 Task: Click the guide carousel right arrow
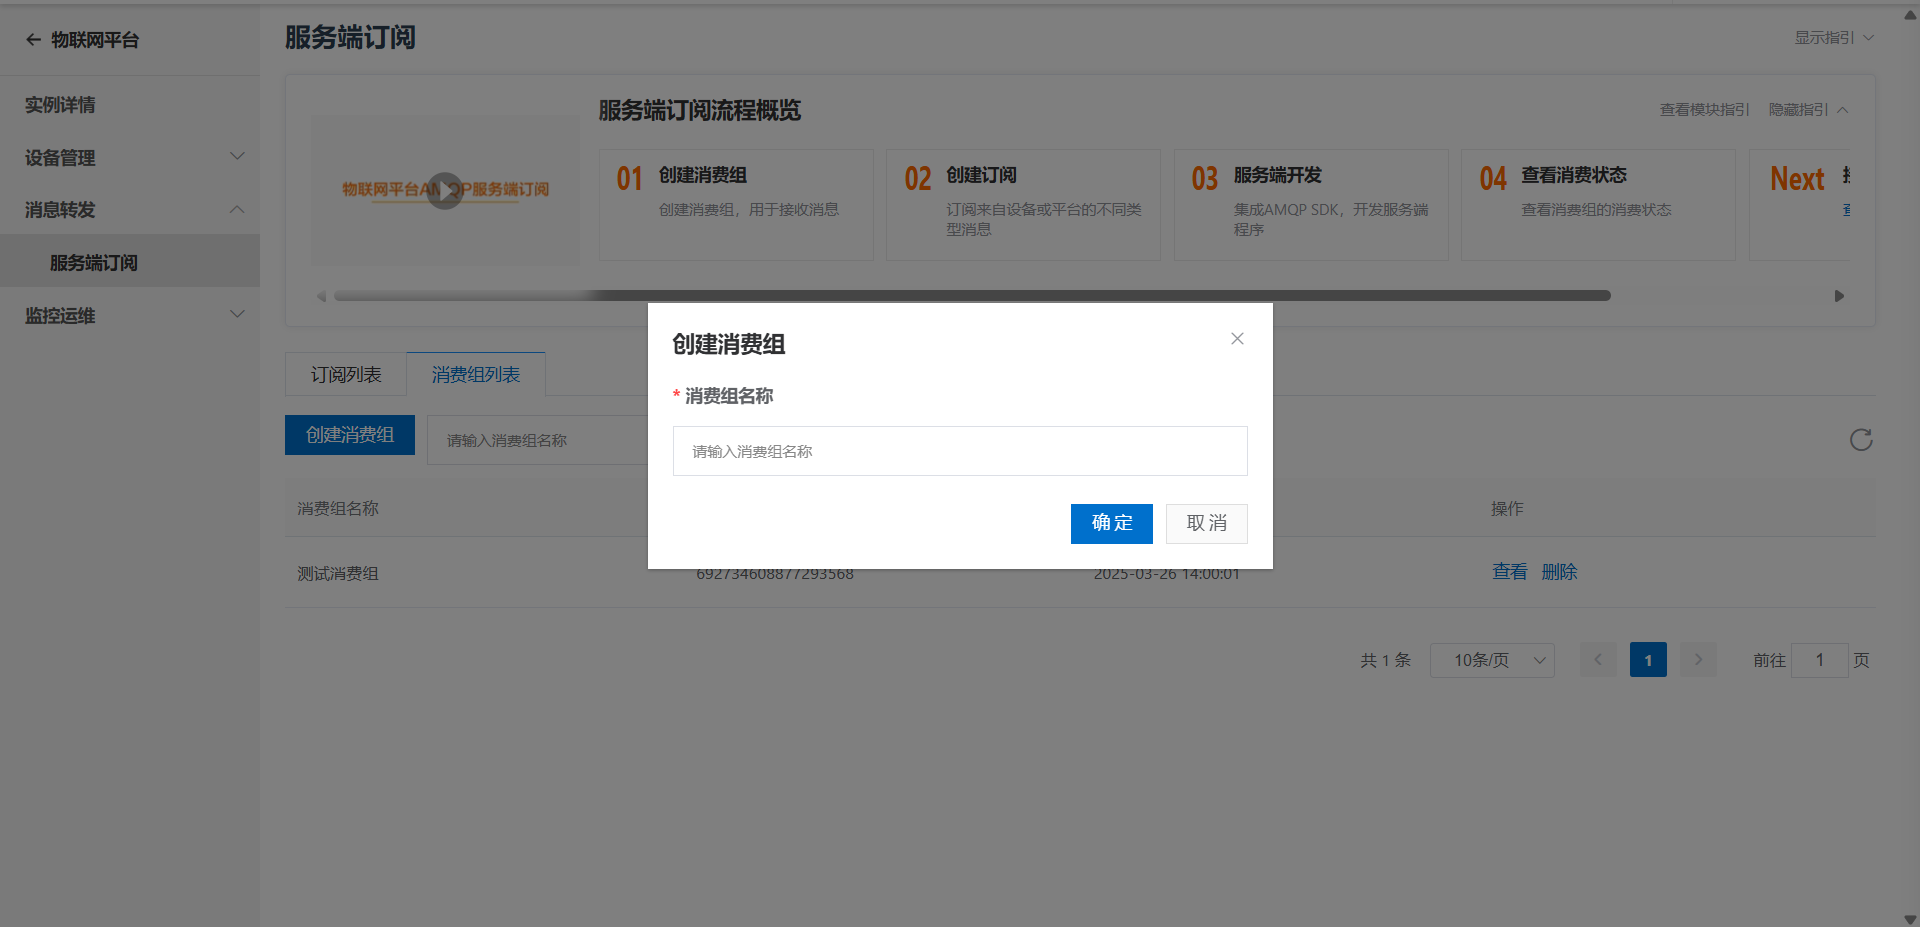point(1839,296)
